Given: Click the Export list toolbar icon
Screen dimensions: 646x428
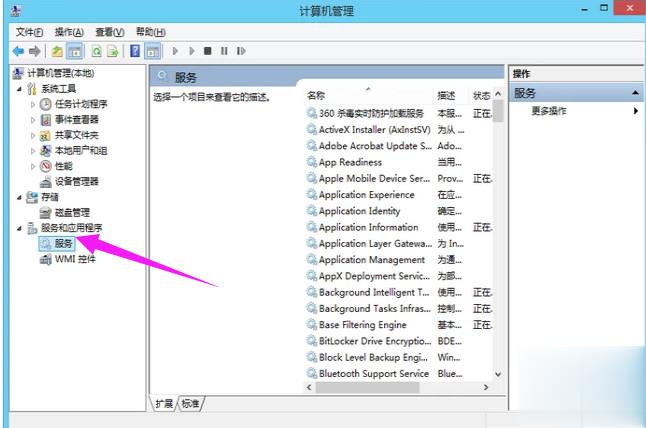Looking at the screenshot, I should [115, 51].
